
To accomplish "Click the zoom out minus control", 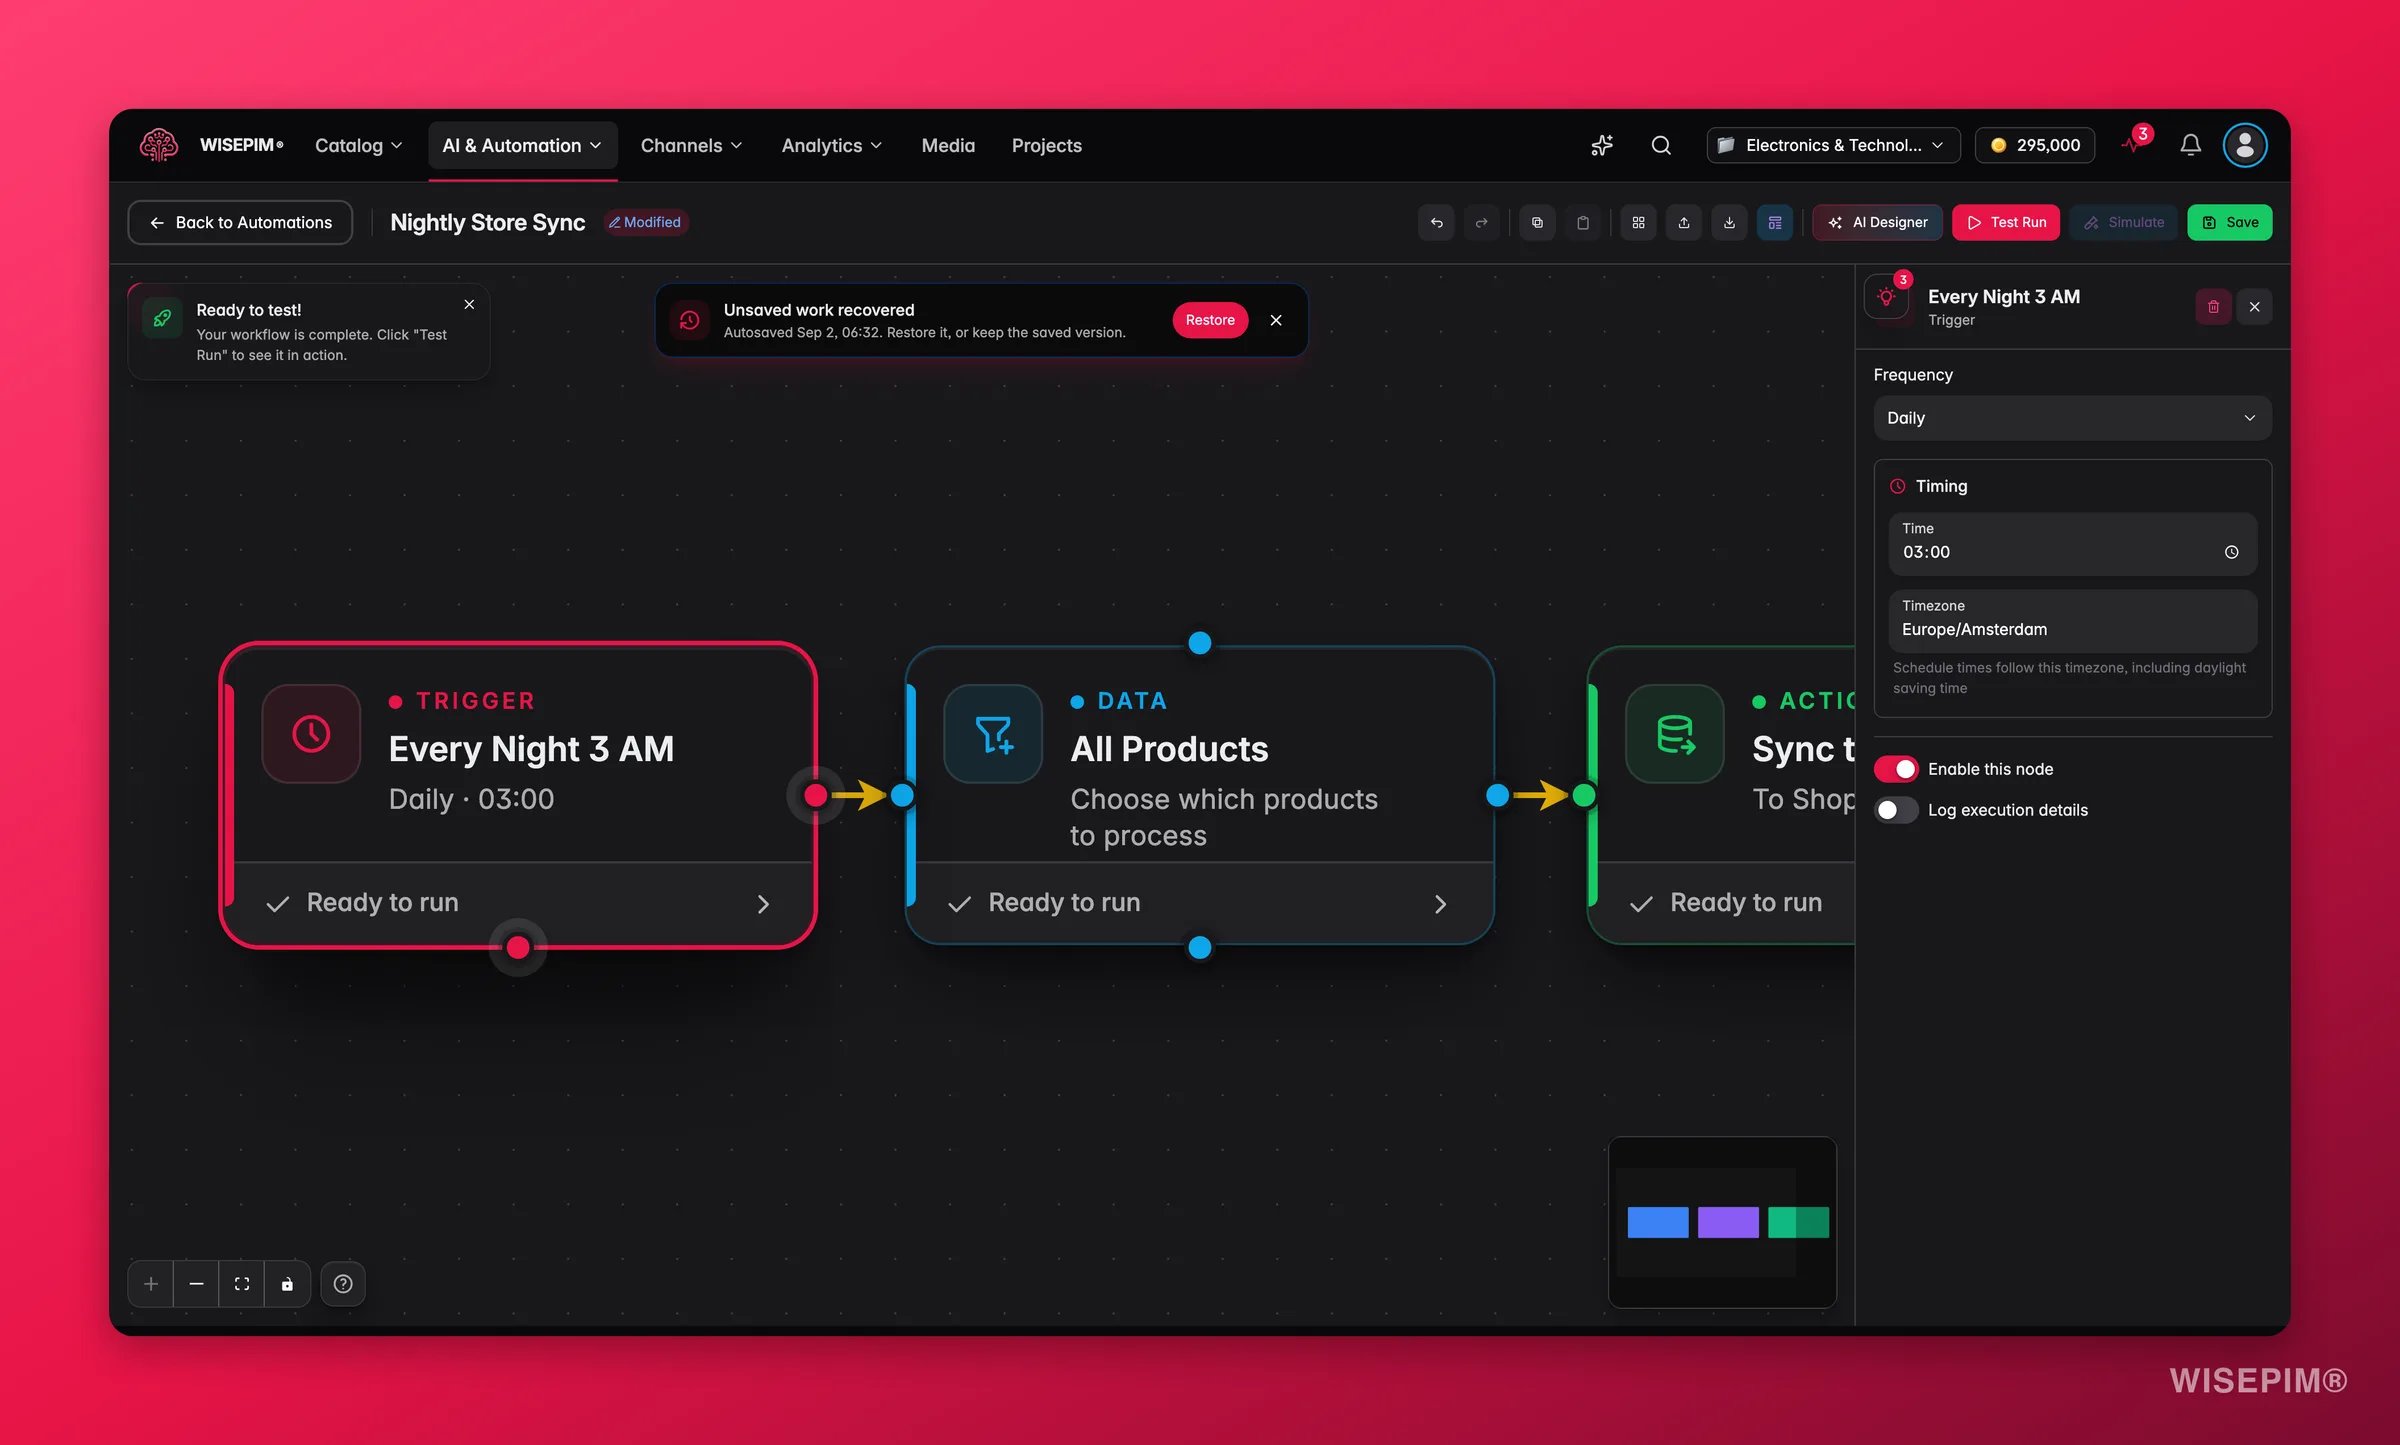I will point(196,1284).
